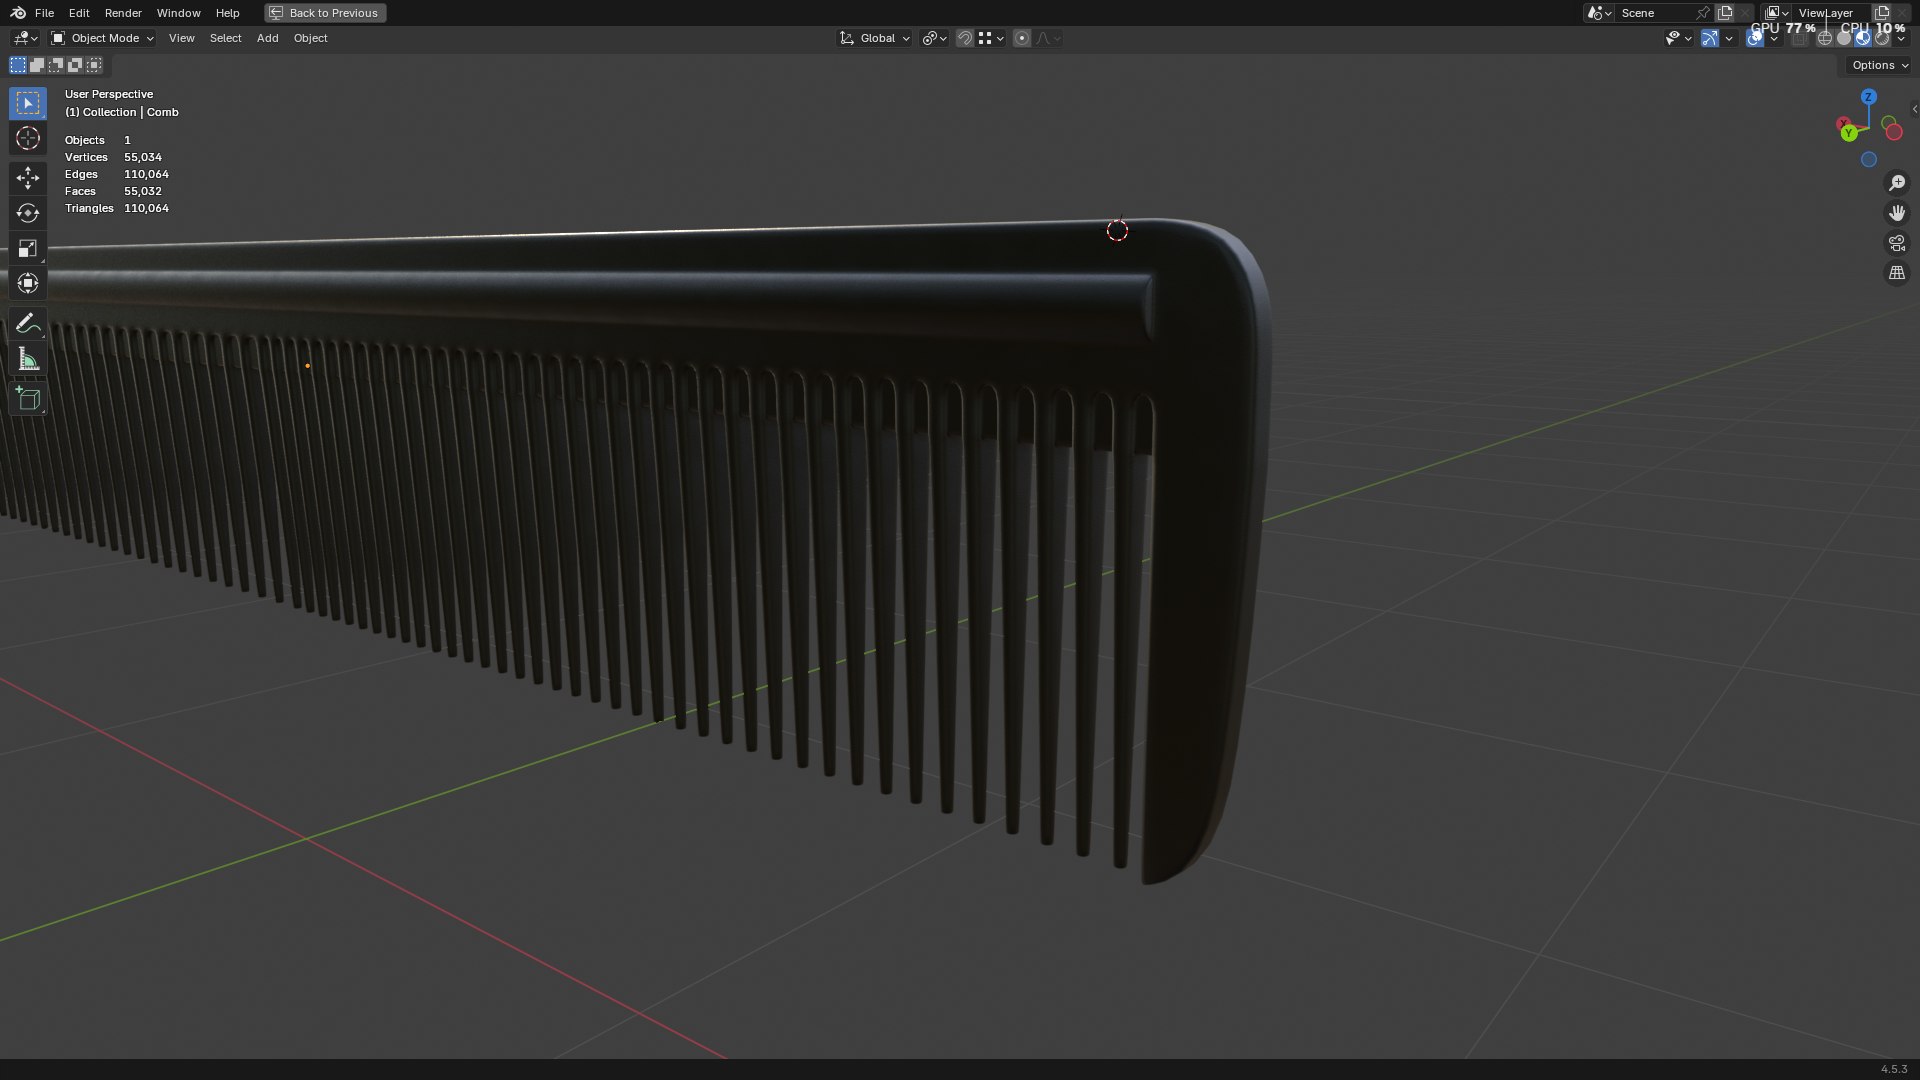Expand the overlays options dropdown arrow
1920x1080 pixels.
pos(1774,38)
